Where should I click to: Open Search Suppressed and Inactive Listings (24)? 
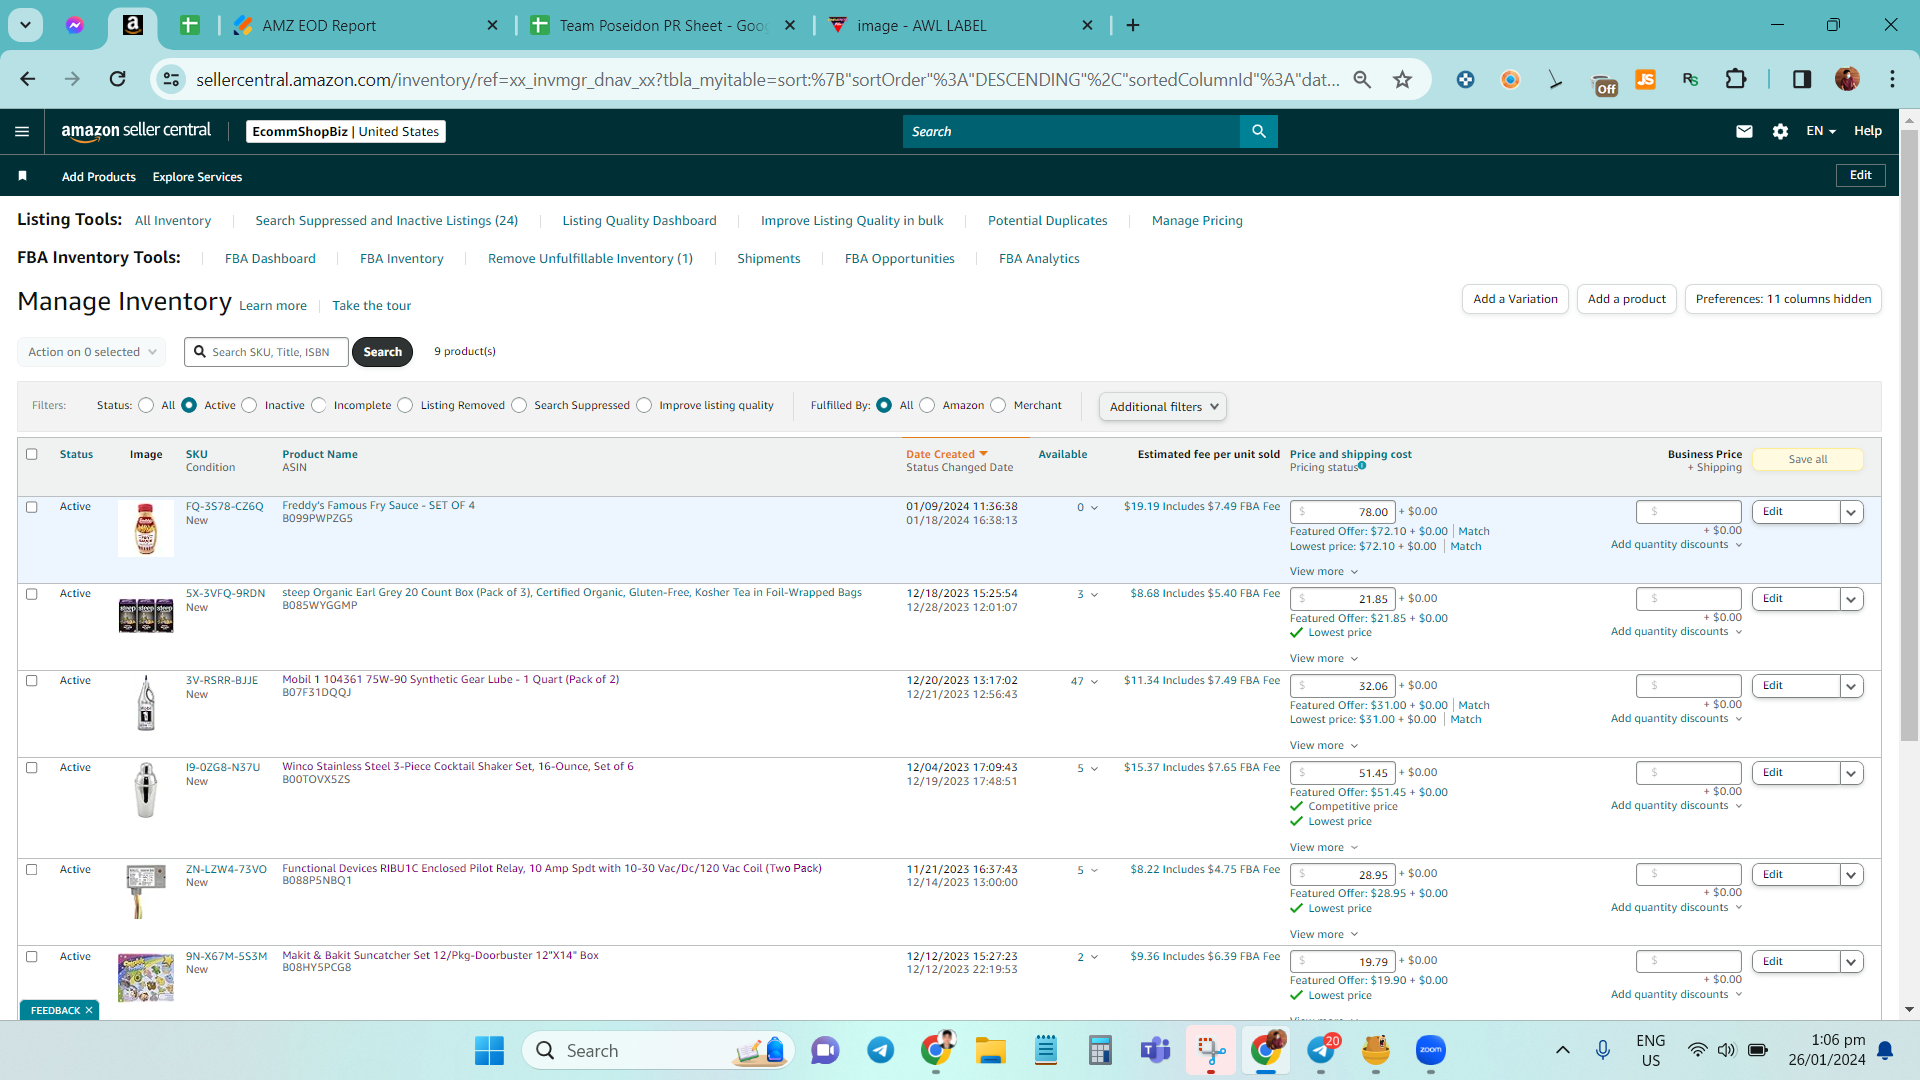[386, 220]
